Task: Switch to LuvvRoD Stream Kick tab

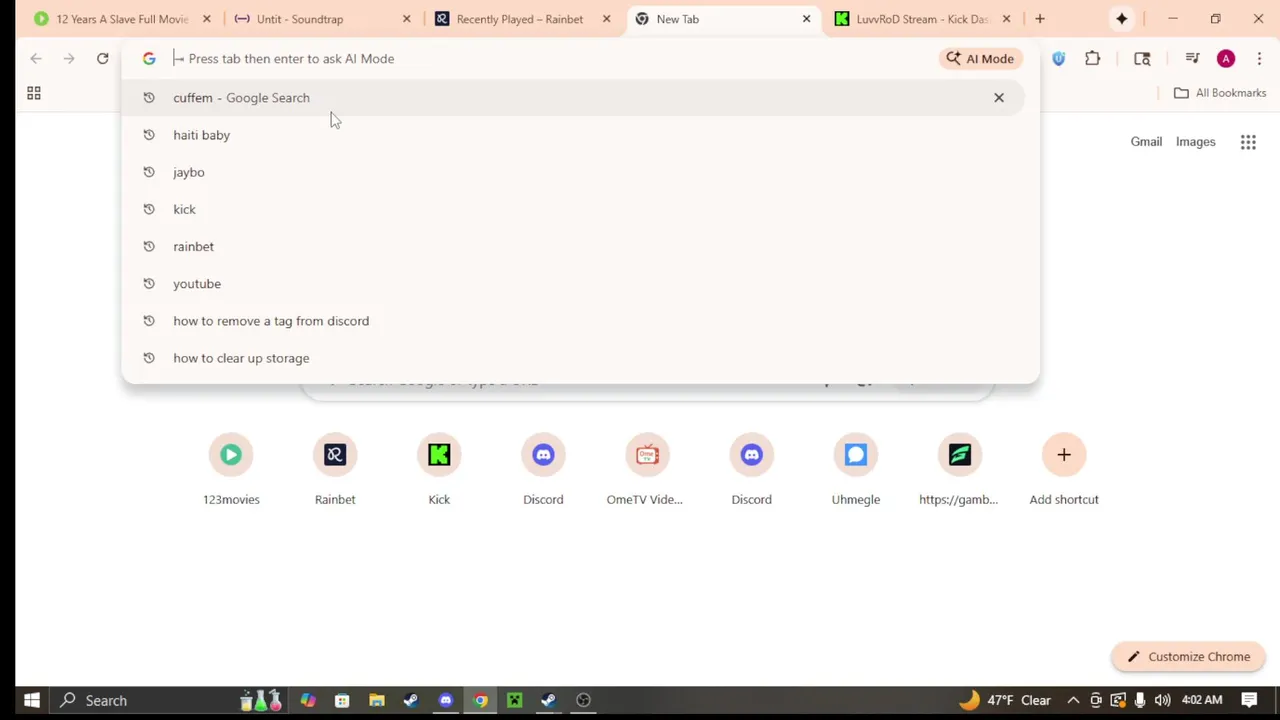Action: [920, 19]
